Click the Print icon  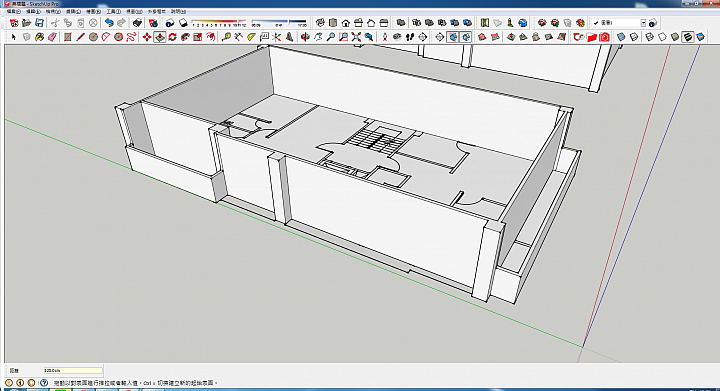point(137,22)
